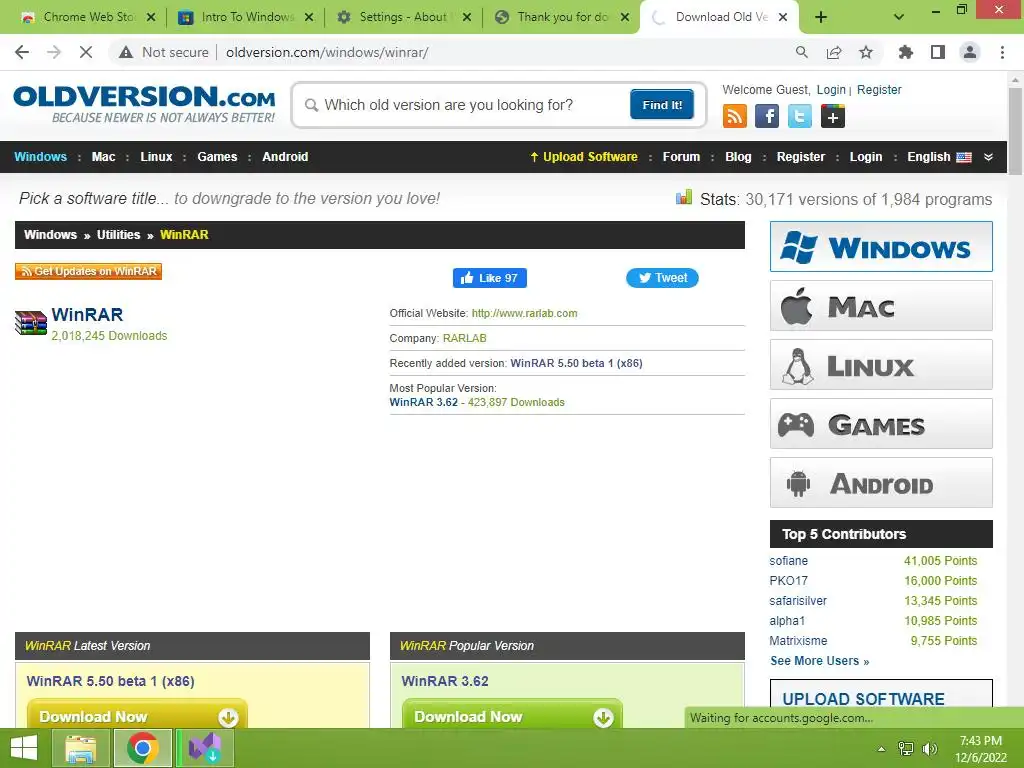The height and width of the screenshot is (768, 1024).
Task: Switch to the Settings - About tab
Action: point(403,17)
